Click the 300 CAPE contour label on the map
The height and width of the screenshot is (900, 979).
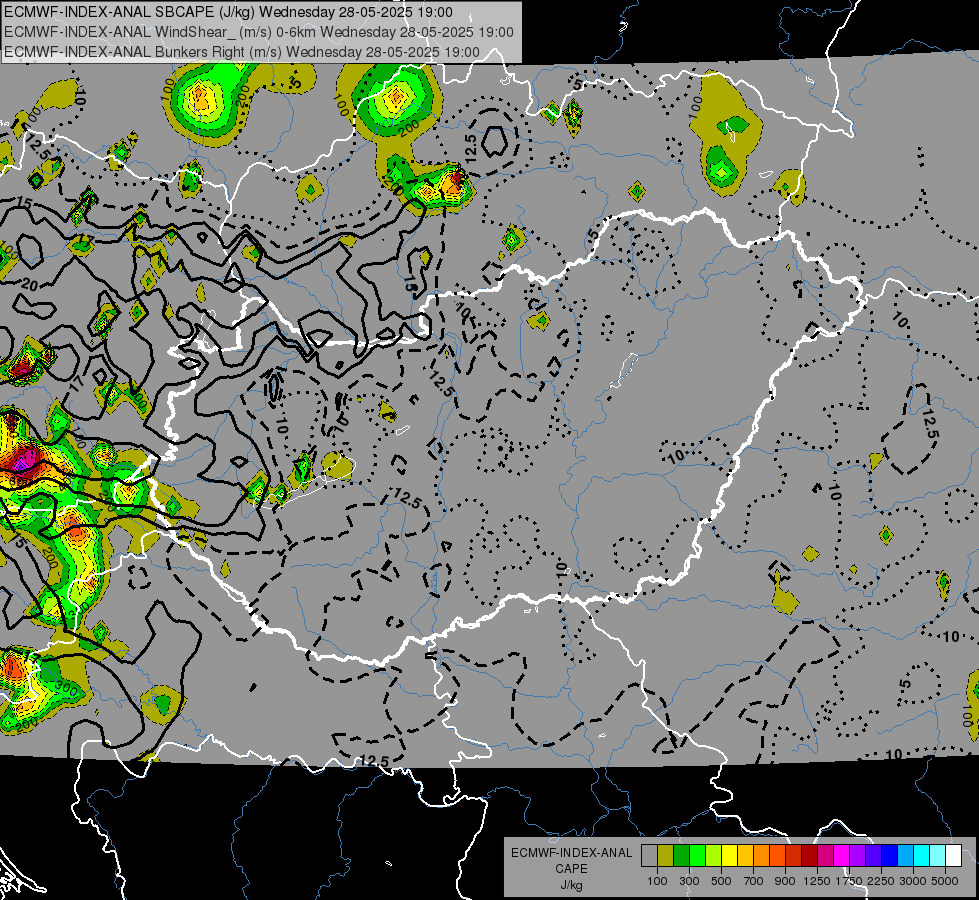tap(67, 690)
